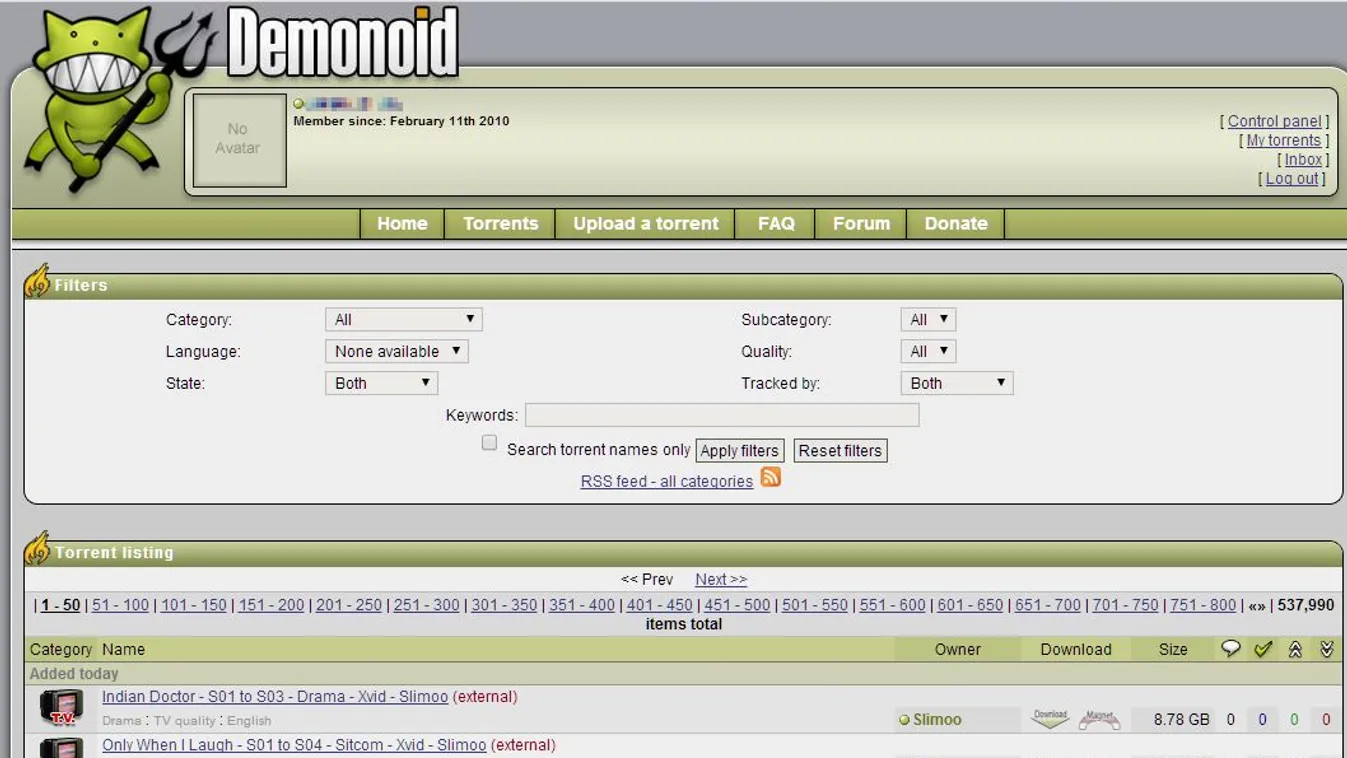Click the TV category icon for Only When I Laugh
The image size is (1347, 758).
click(x=62, y=748)
